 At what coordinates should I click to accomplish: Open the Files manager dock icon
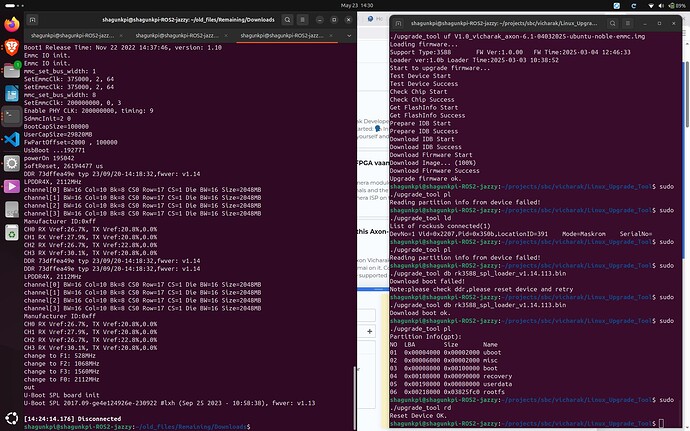click(12, 70)
